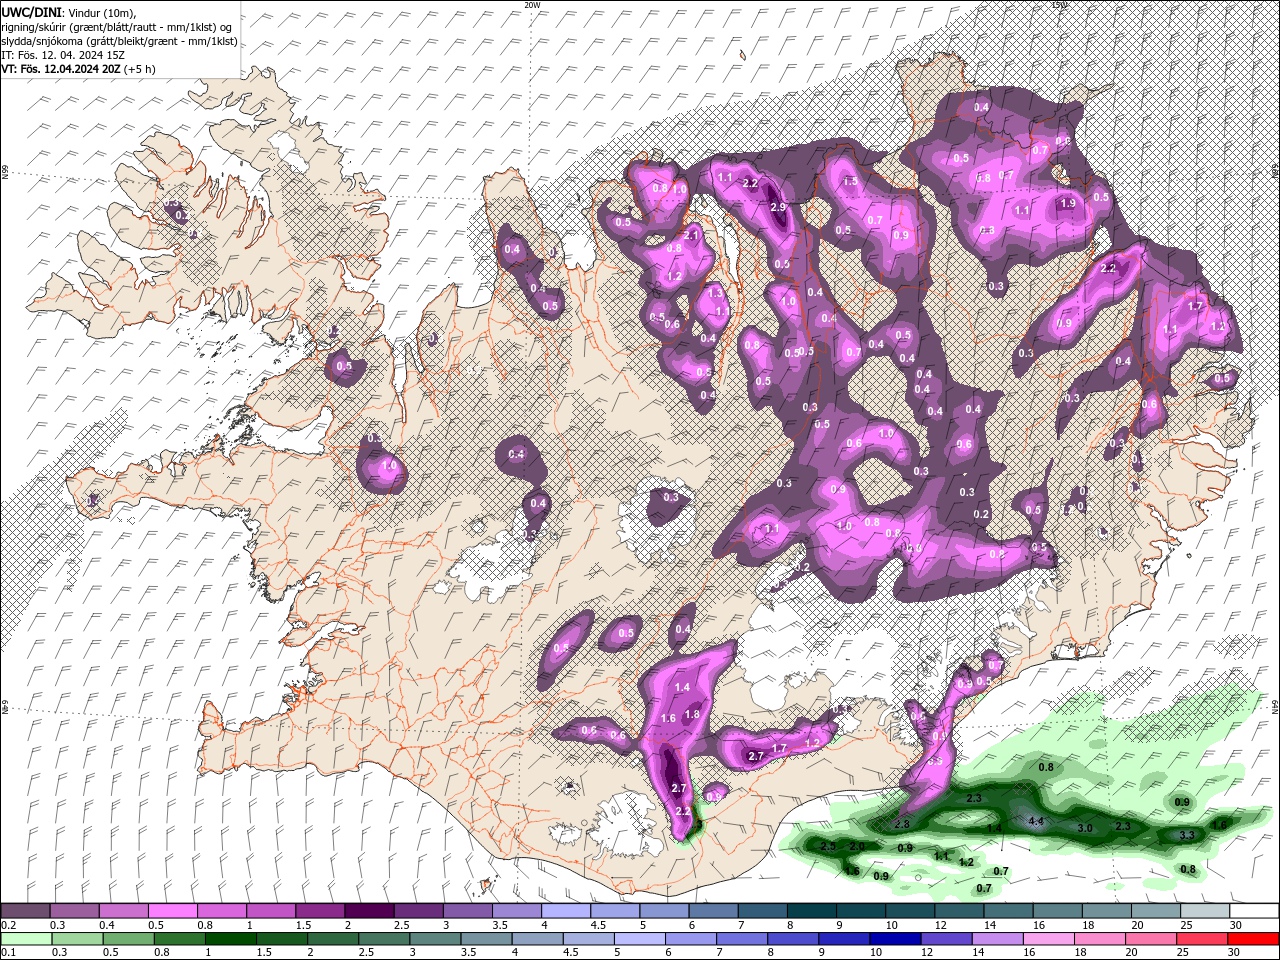Select the 'rigning/skúrir (grænt/blátt/rautt' header line
This screenshot has height=960, width=1280.
click(118, 27)
